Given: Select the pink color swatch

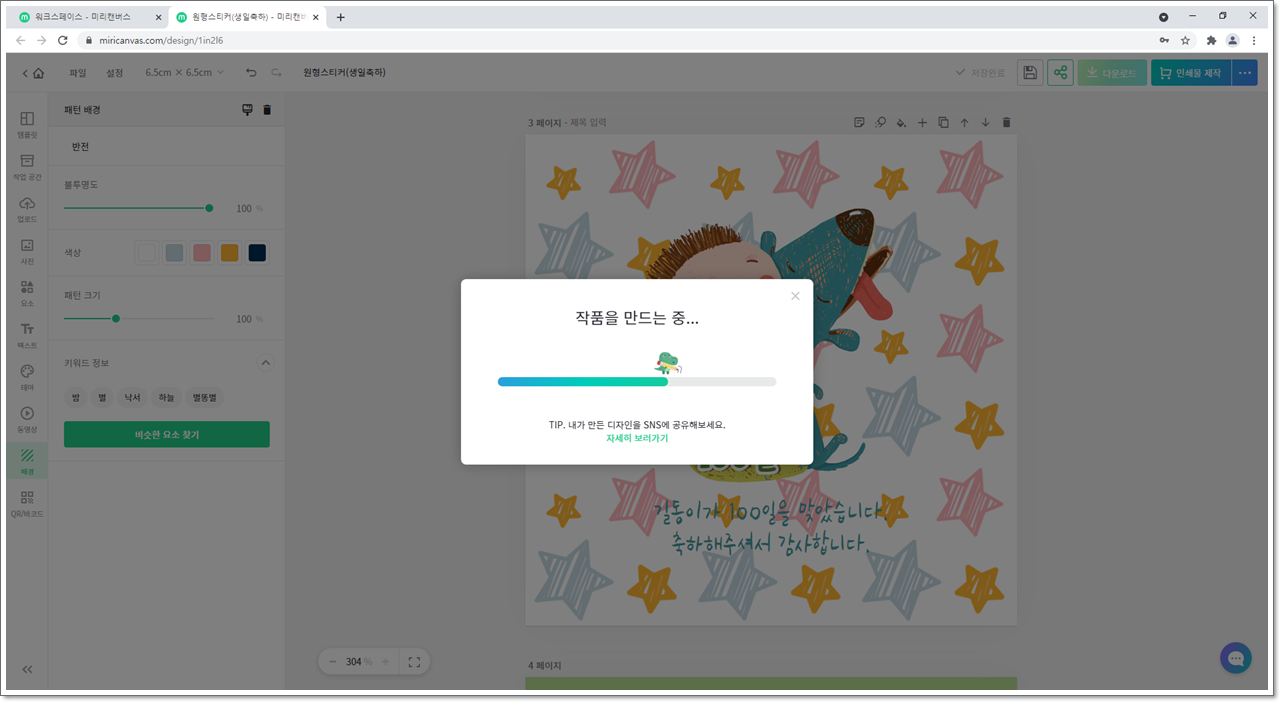Looking at the screenshot, I should pyautogui.click(x=202, y=253).
